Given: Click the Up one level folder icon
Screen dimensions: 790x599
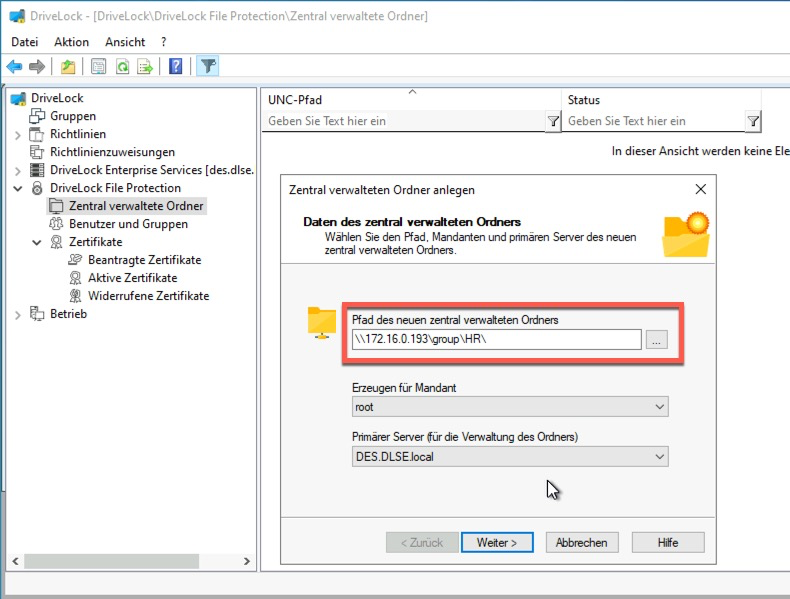Looking at the screenshot, I should pos(68,66).
